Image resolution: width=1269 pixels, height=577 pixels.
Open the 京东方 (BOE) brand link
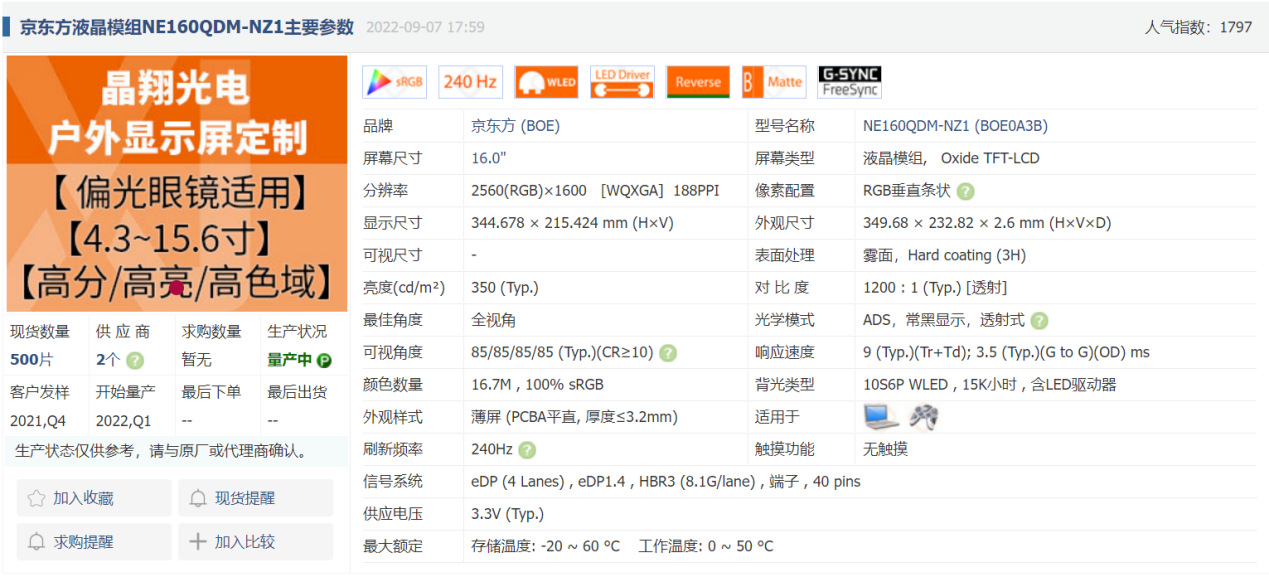point(515,126)
